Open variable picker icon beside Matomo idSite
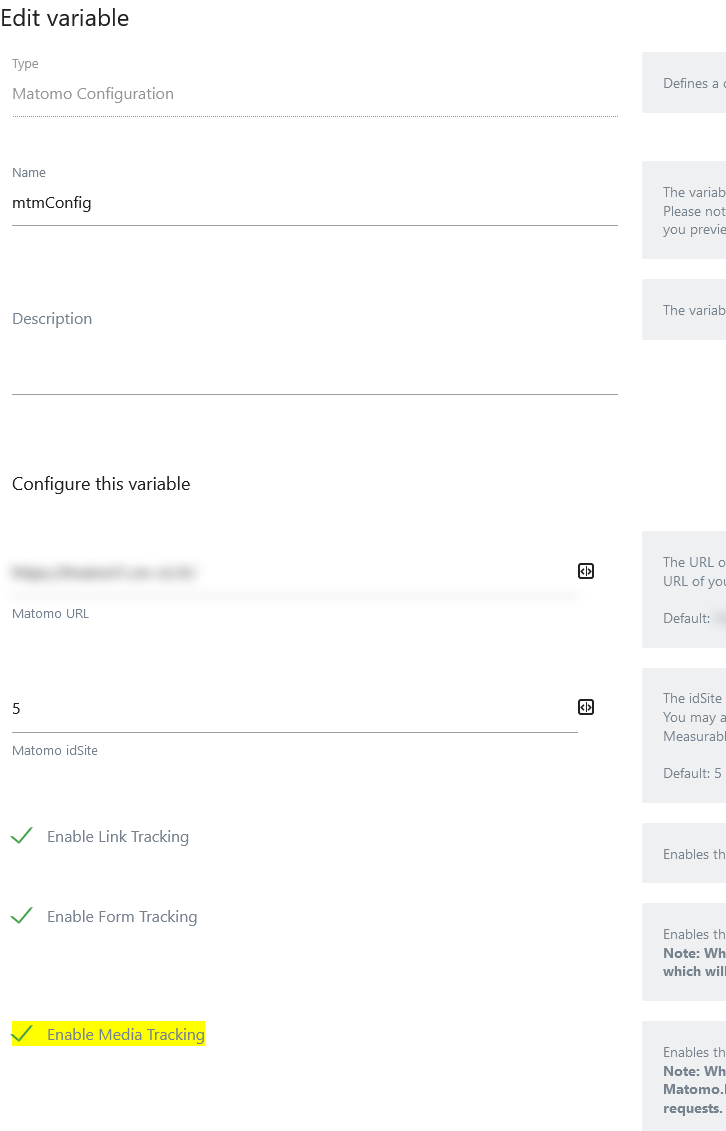The width and height of the screenshot is (726, 1131). point(586,708)
